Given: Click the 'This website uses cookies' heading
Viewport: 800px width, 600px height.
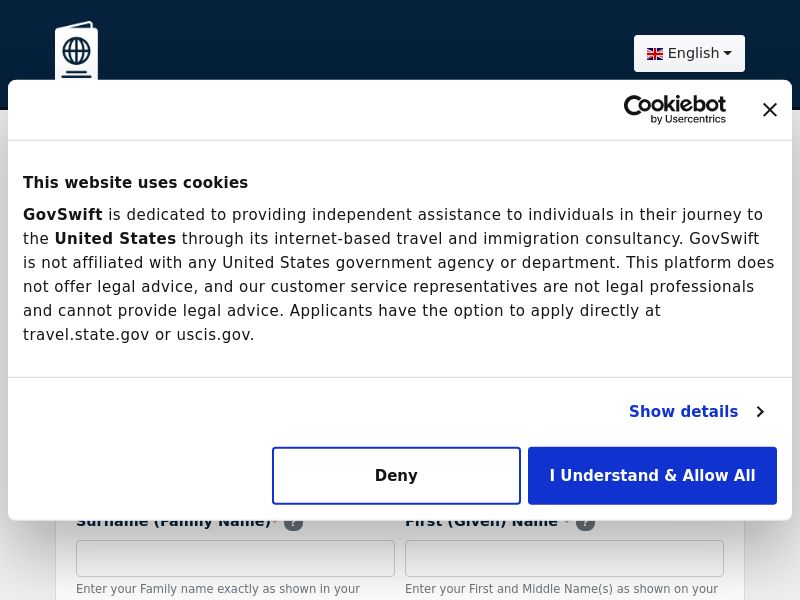Looking at the screenshot, I should click(x=135, y=183).
